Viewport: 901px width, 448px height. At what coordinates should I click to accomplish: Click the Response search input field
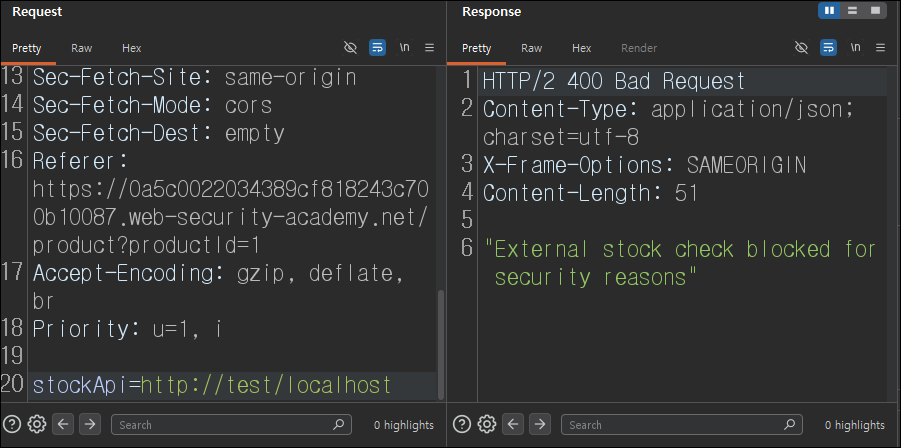tap(681, 424)
